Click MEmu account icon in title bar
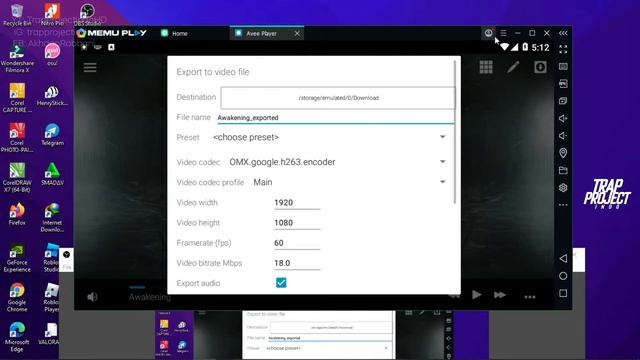Viewport: 640px width, 360px height. point(489,33)
